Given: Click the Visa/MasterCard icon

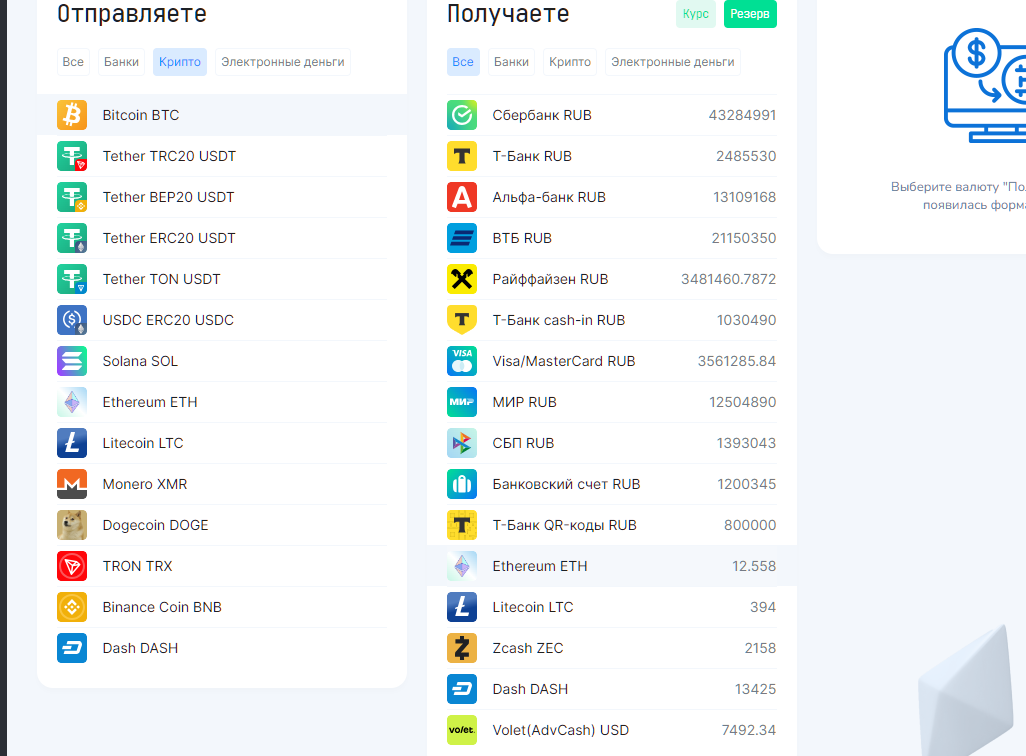Looking at the screenshot, I should [x=462, y=361].
